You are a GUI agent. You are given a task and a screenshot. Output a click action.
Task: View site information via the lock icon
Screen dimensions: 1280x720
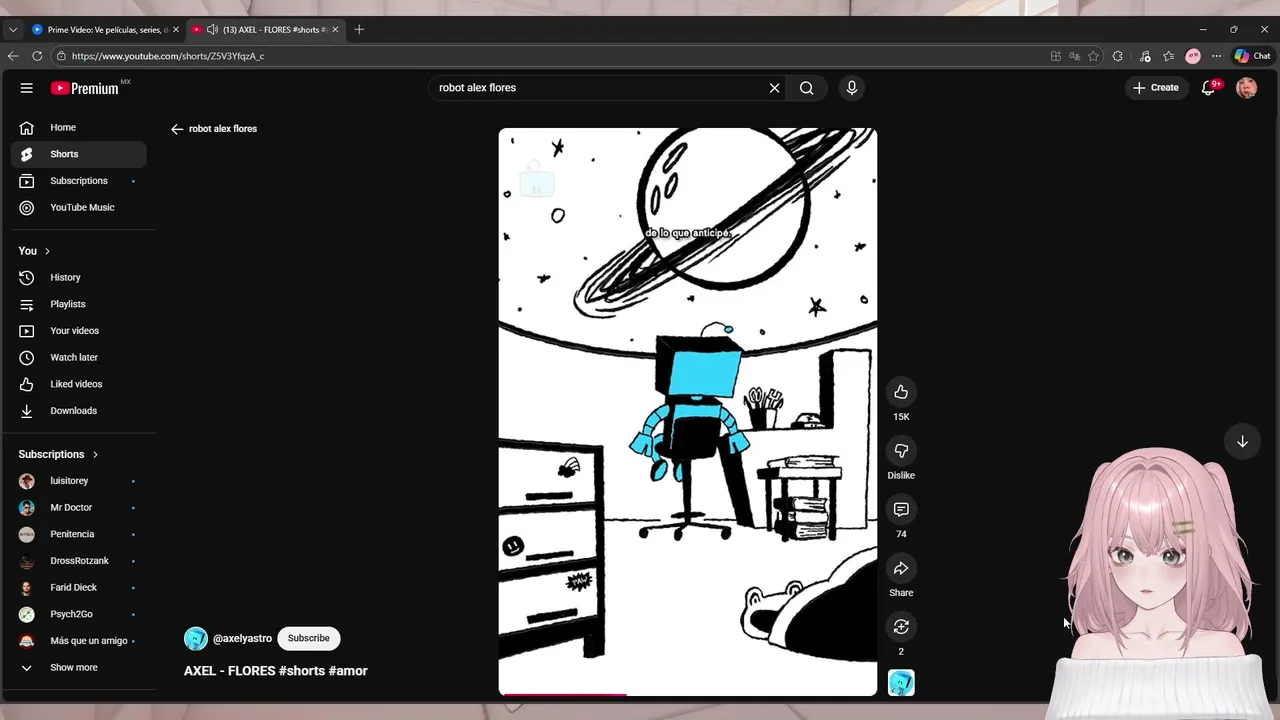click(61, 56)
